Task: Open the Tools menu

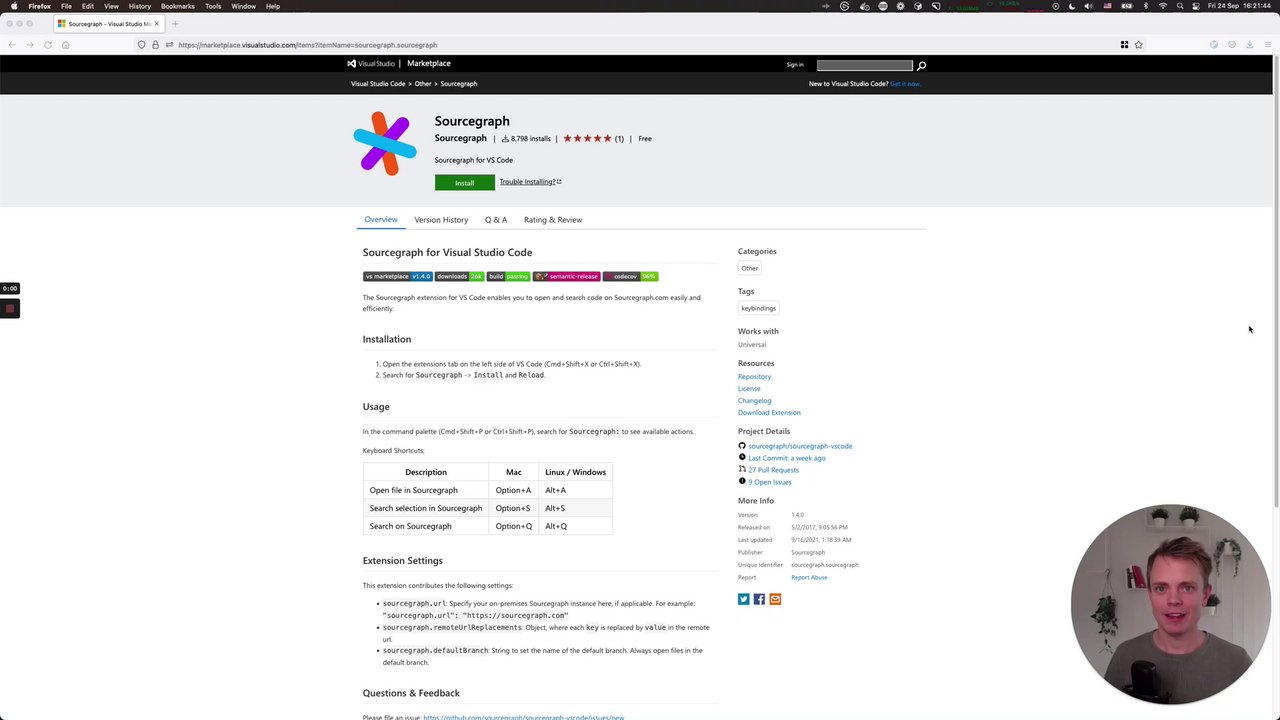Action: pos(213,6)
